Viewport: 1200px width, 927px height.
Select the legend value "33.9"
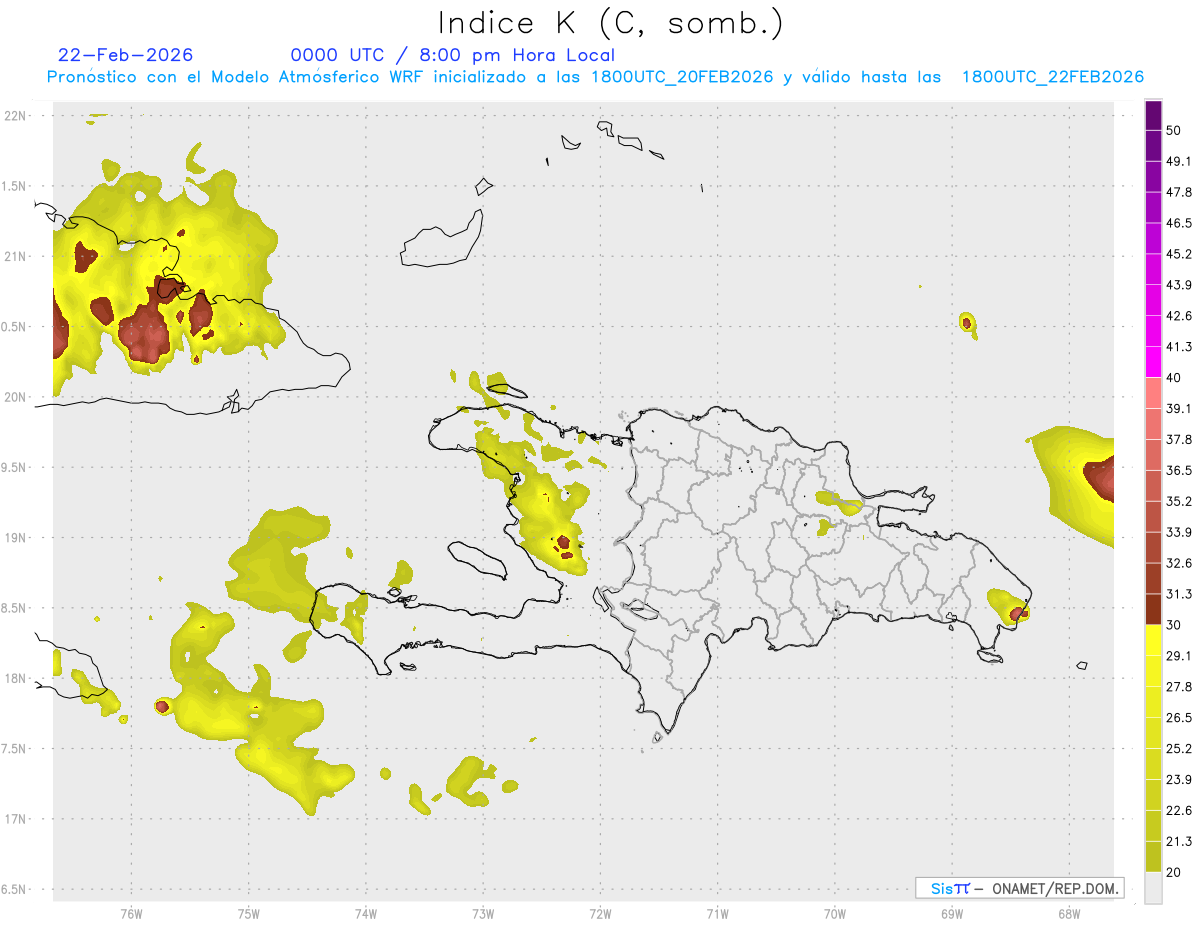[1180, 532]
